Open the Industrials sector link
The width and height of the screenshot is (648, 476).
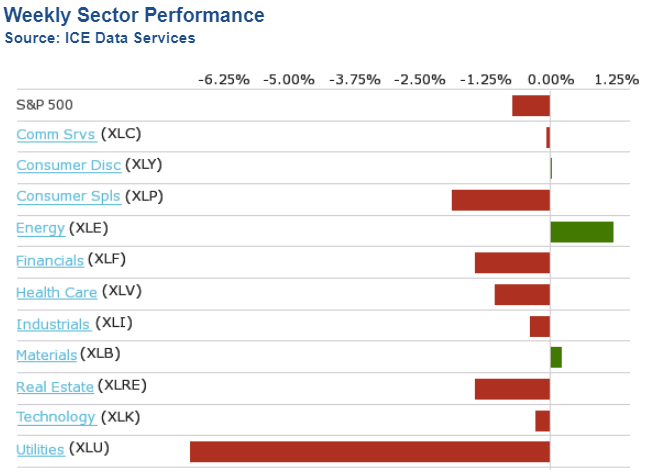[53, 324]
